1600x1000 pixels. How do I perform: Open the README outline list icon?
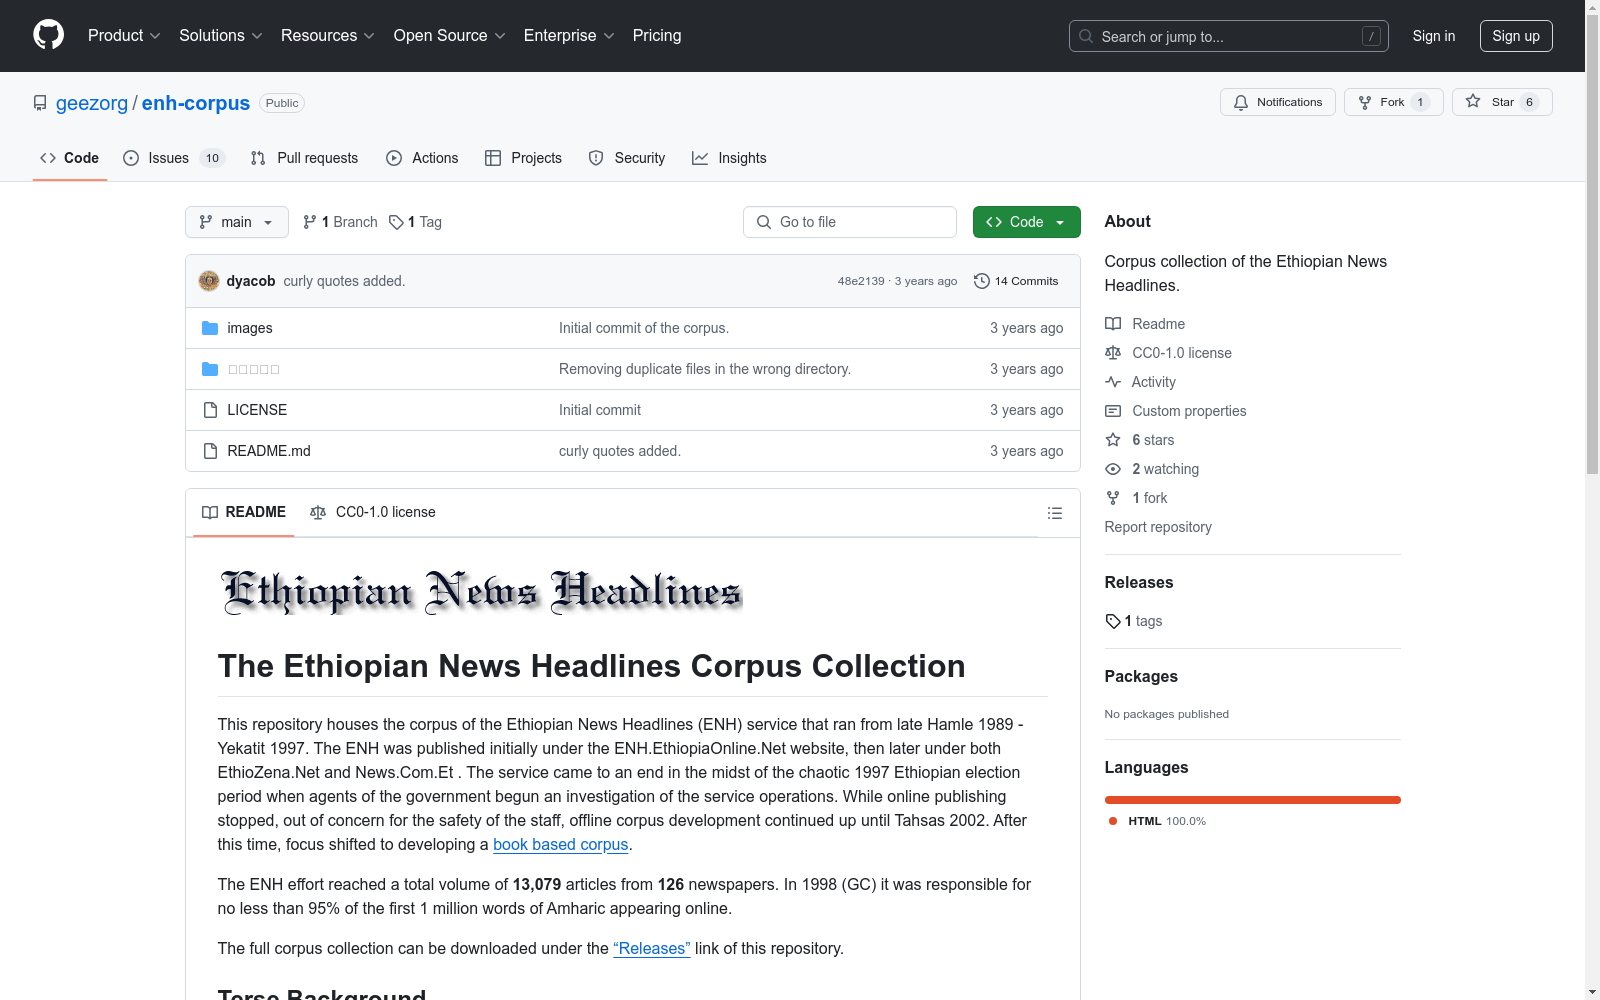pyautogui.click(x=1055, y=513)
